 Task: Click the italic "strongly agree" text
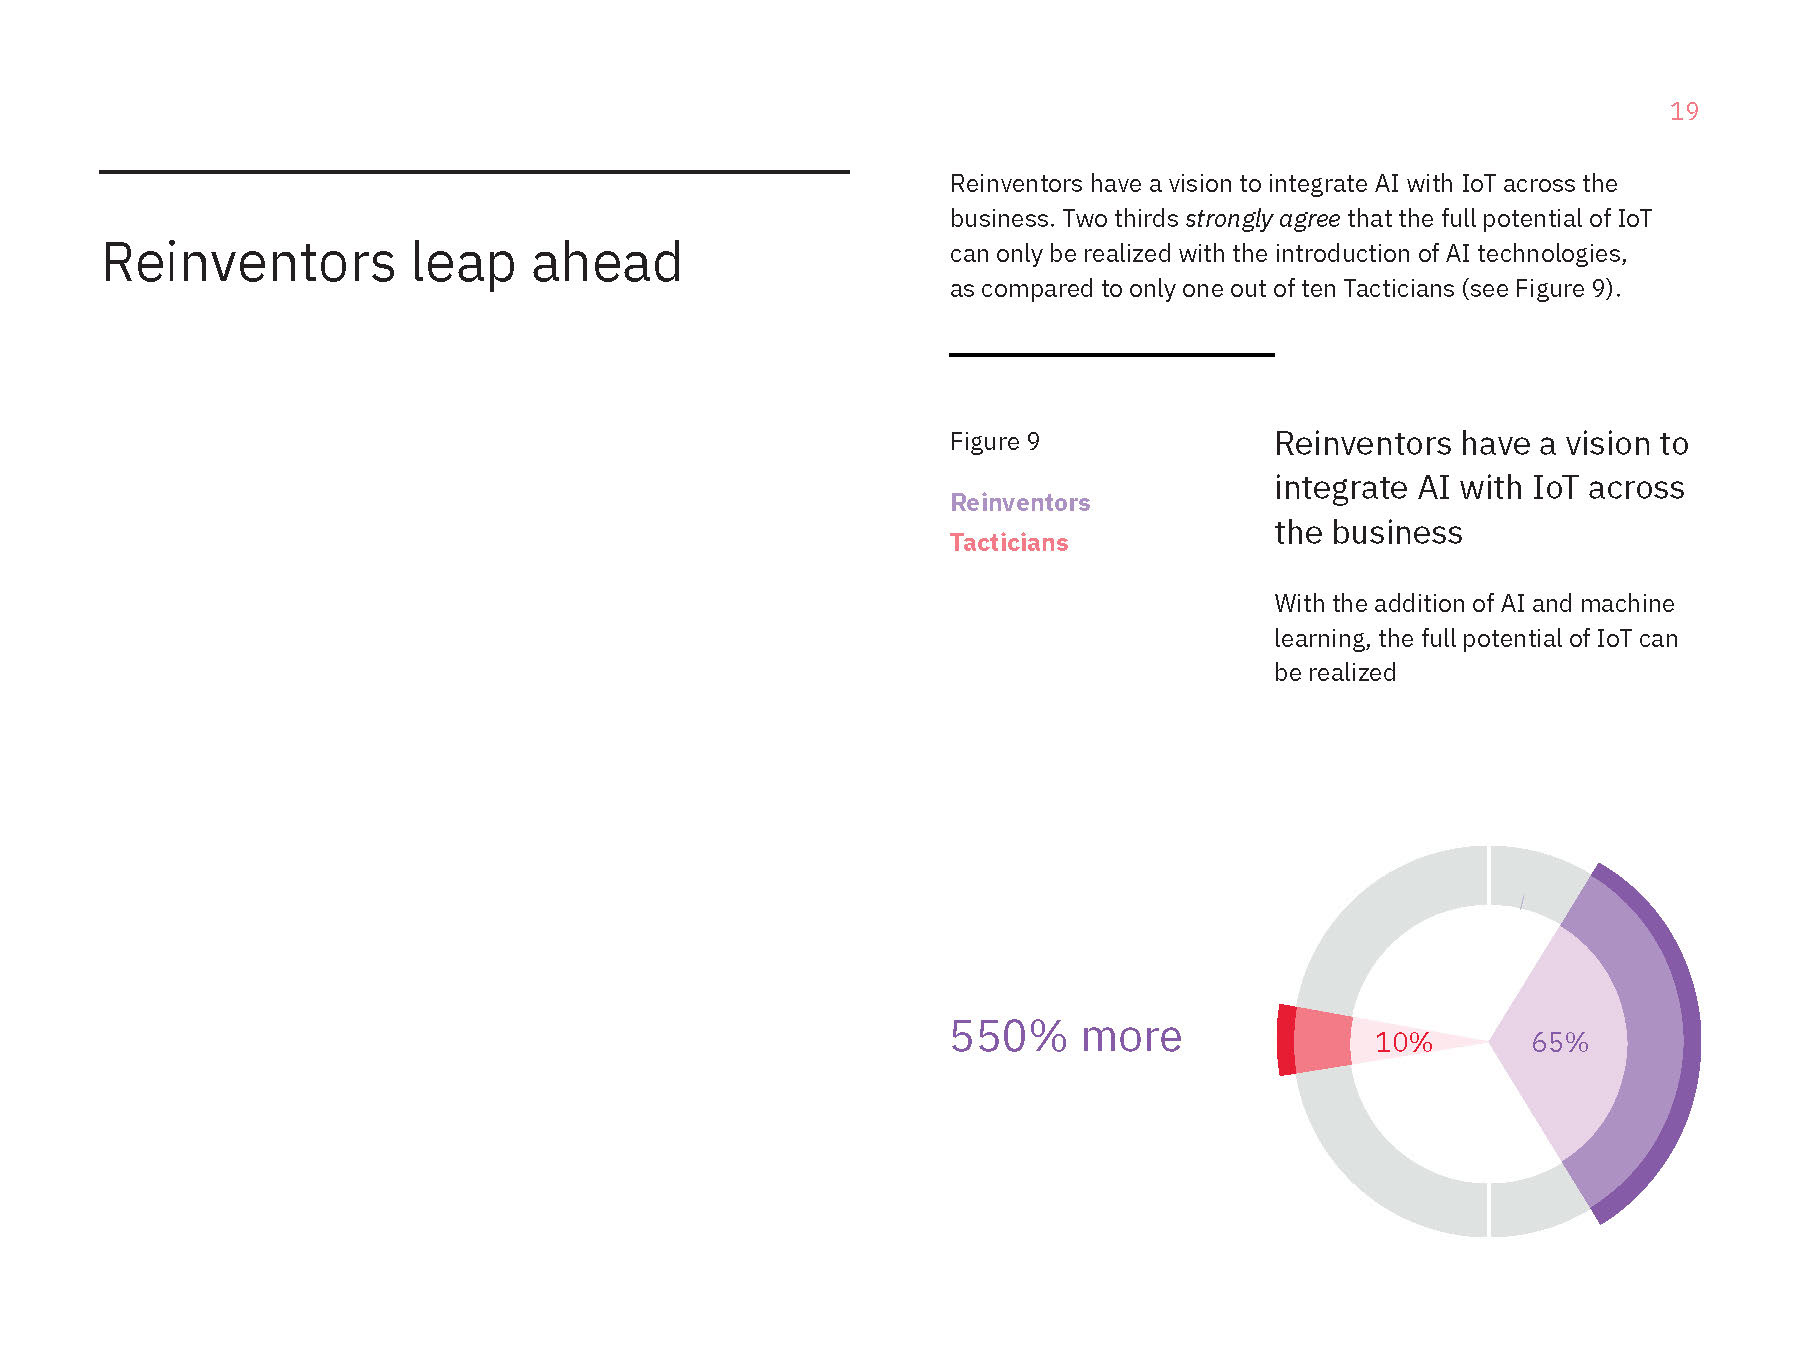pos(1262,219)
